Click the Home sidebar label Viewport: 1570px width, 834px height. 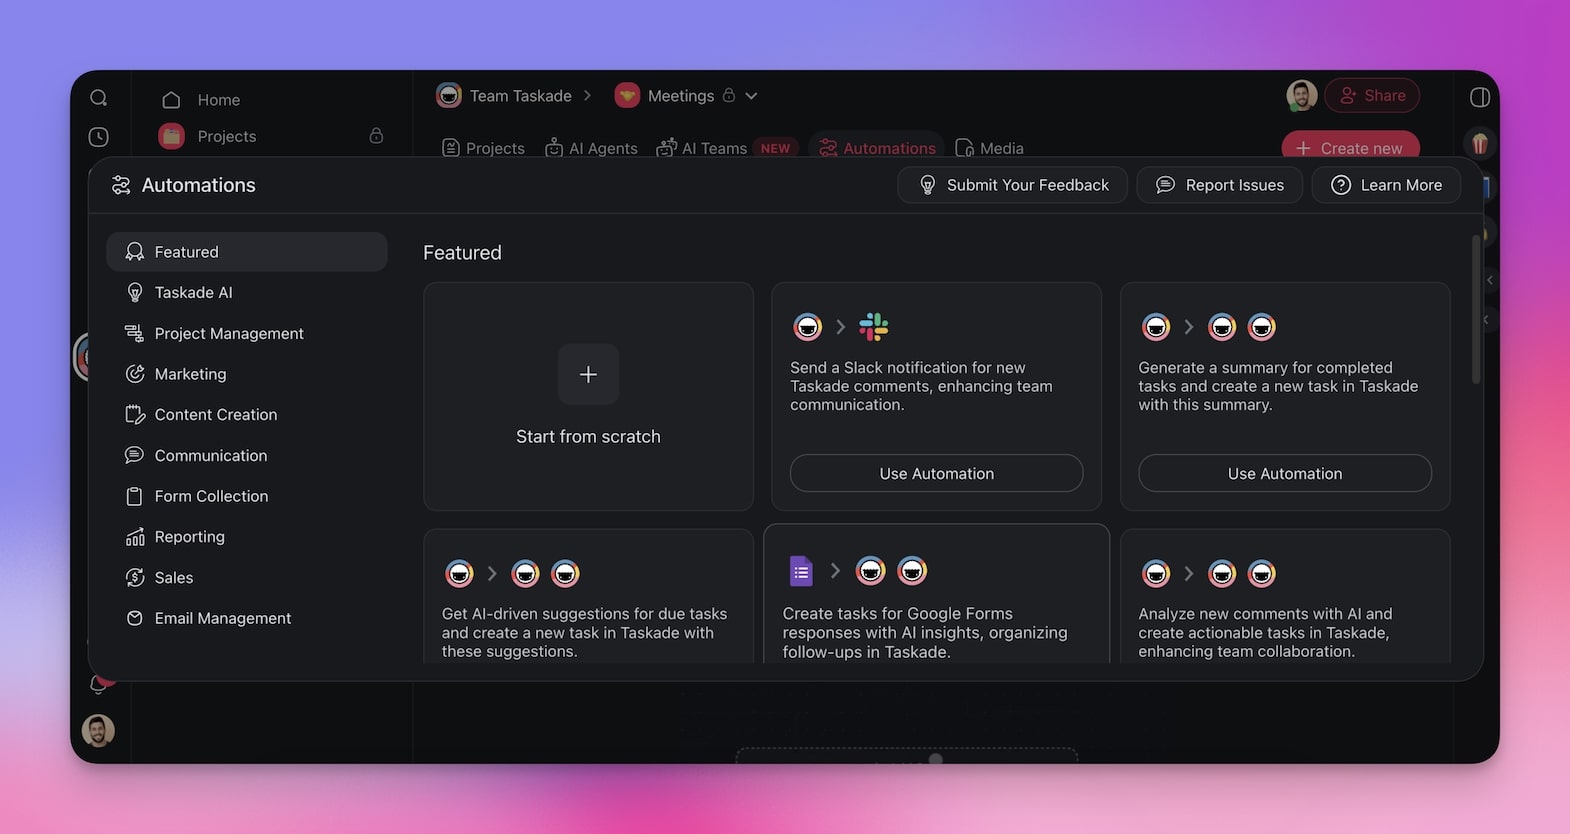pos(219,100)
